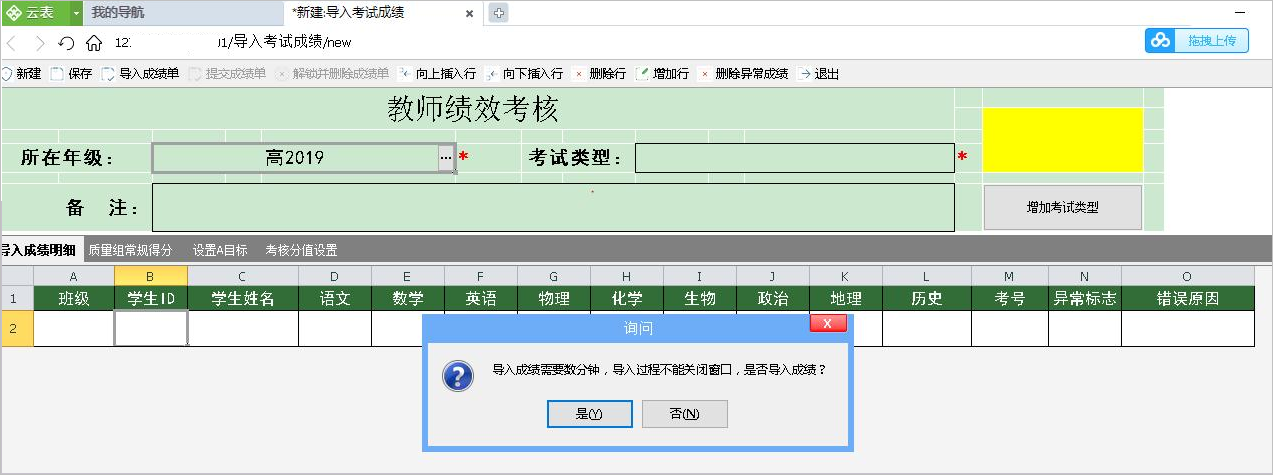
Task: Click the 云表 logo button
Action: pyautogui.click(x=35, y=13)
